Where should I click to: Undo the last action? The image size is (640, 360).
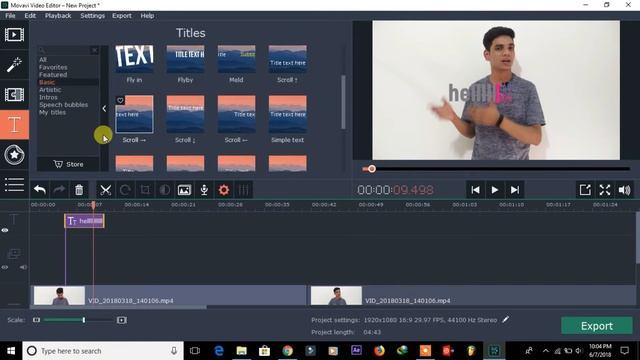pos(40,190)
